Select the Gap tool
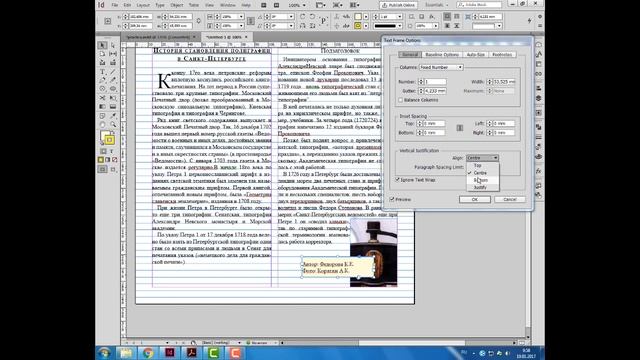The image size is (640, 360). (113, 54)
